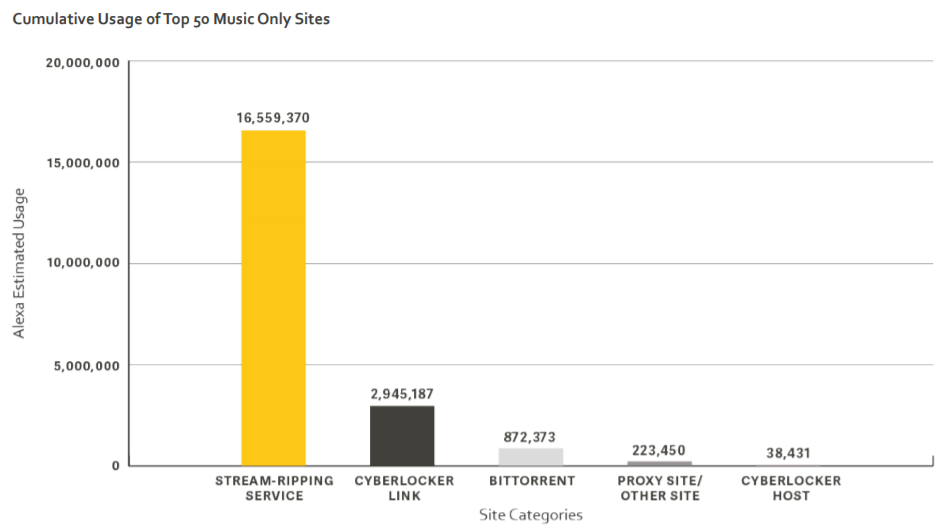The image size is (952, 529).
Task: Click the dark Cyberlocker Link bar
Action: click(x=402, y=435)
